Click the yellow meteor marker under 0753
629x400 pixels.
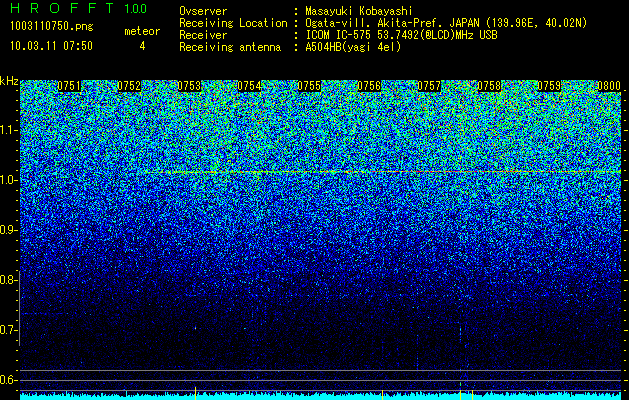tap(195, 393)
